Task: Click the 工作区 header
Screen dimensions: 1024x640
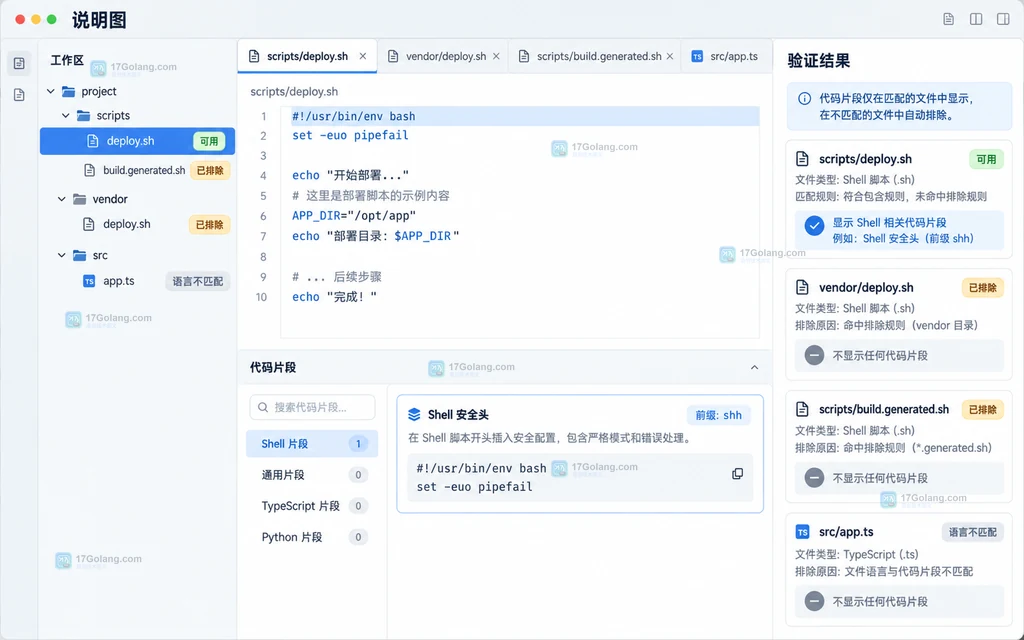Action: (x=67, y=61)
